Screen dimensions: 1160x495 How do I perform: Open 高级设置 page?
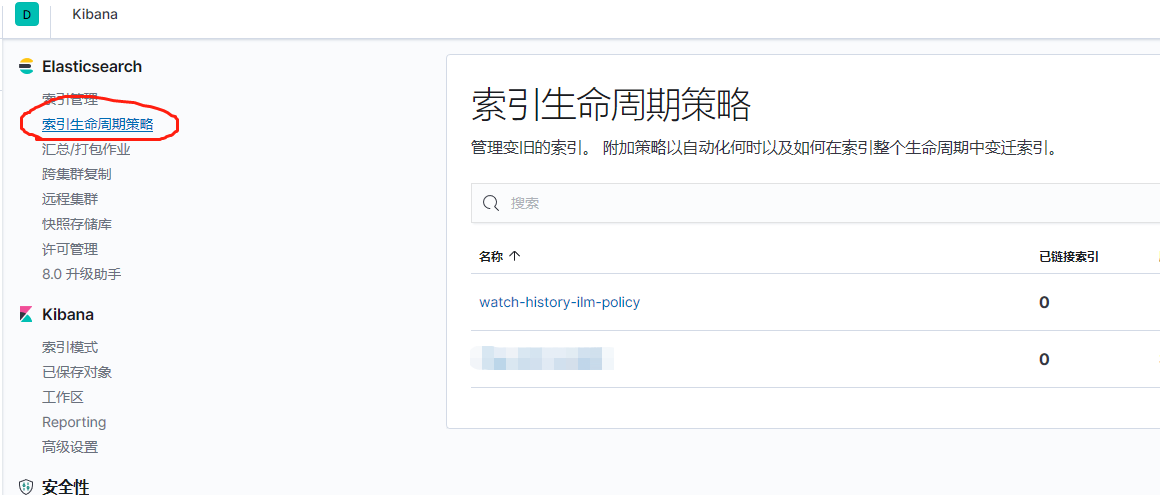click(70, 447)
